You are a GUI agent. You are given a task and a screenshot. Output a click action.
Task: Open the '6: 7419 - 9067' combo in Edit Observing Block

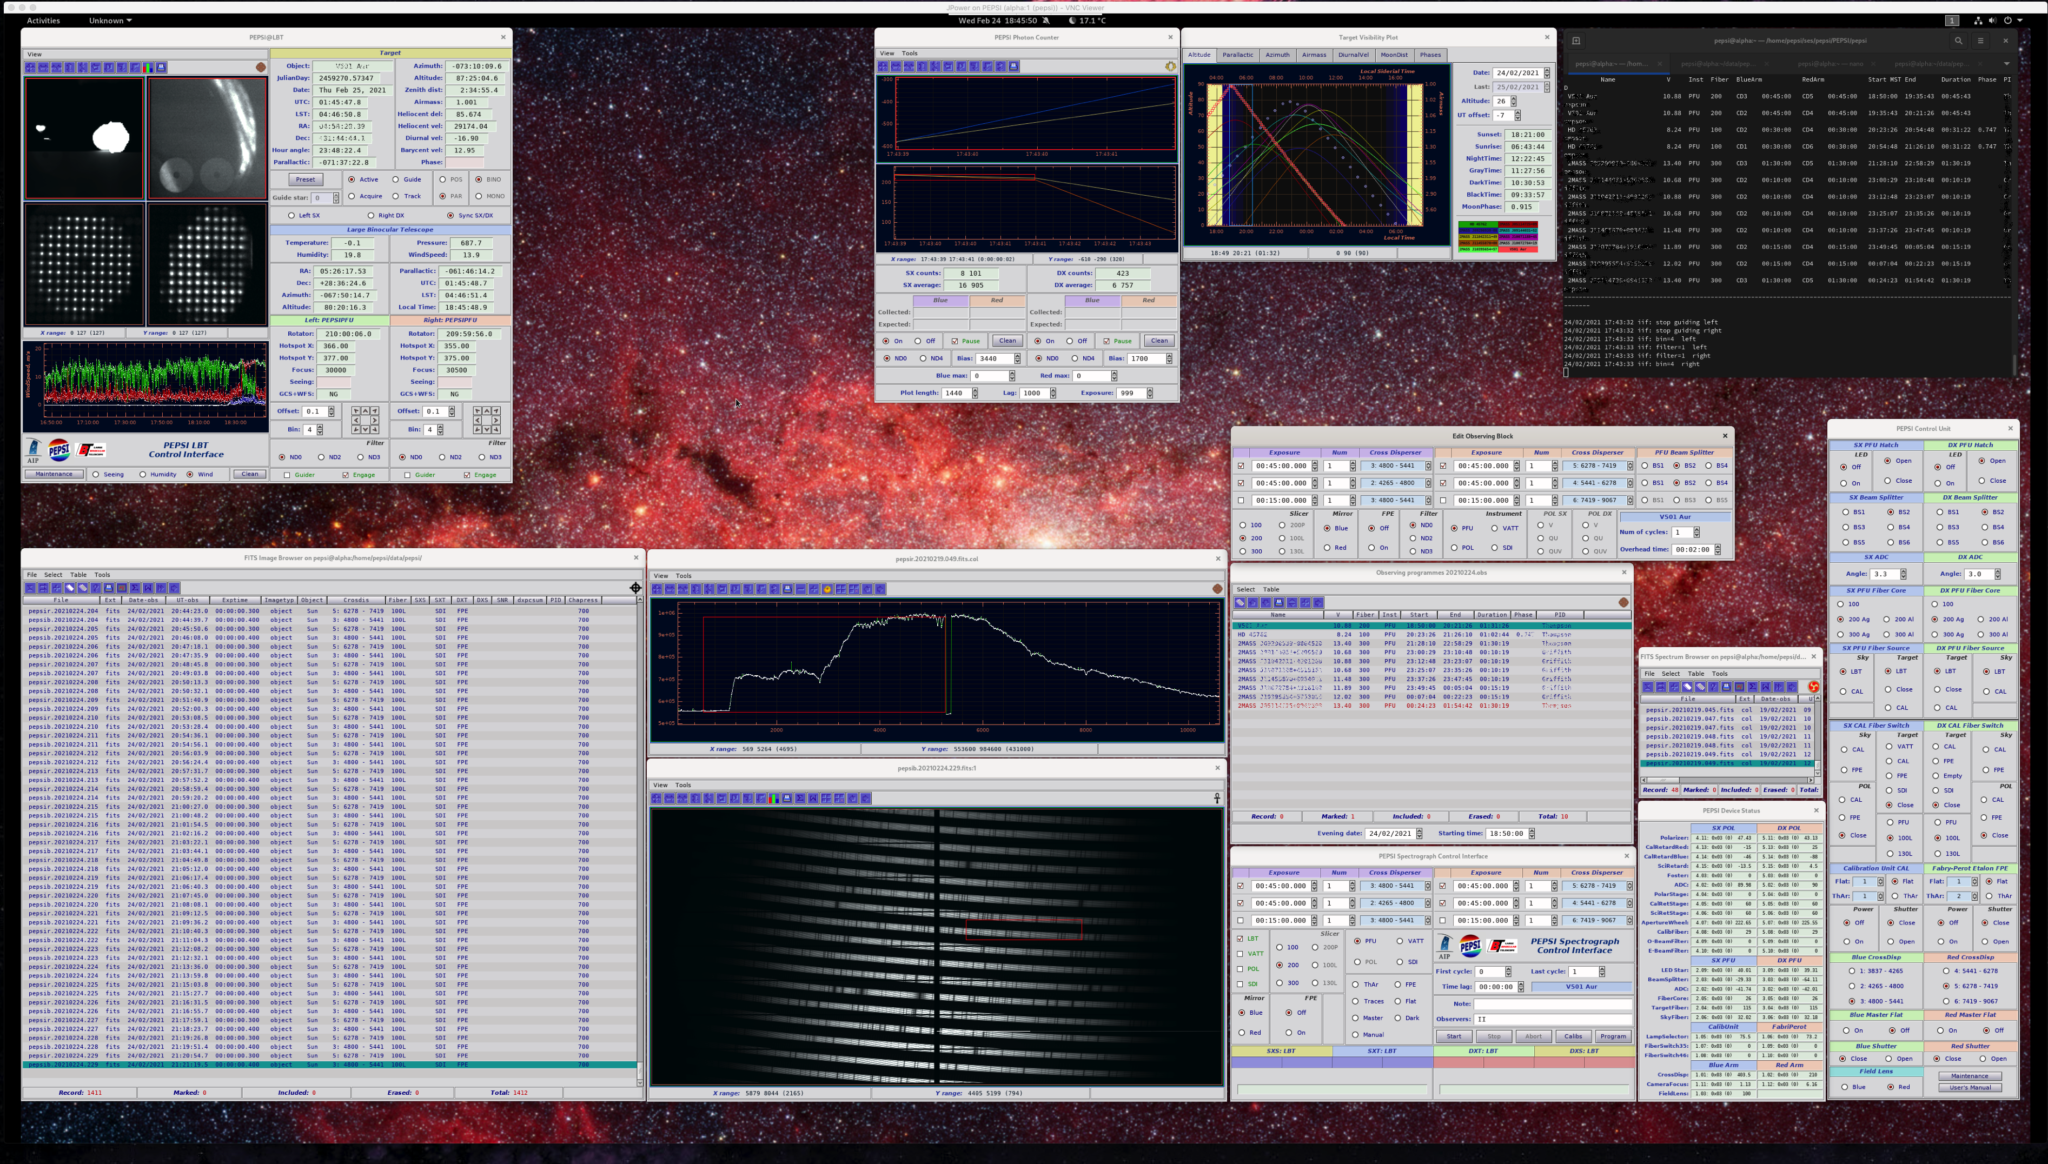1599,500
